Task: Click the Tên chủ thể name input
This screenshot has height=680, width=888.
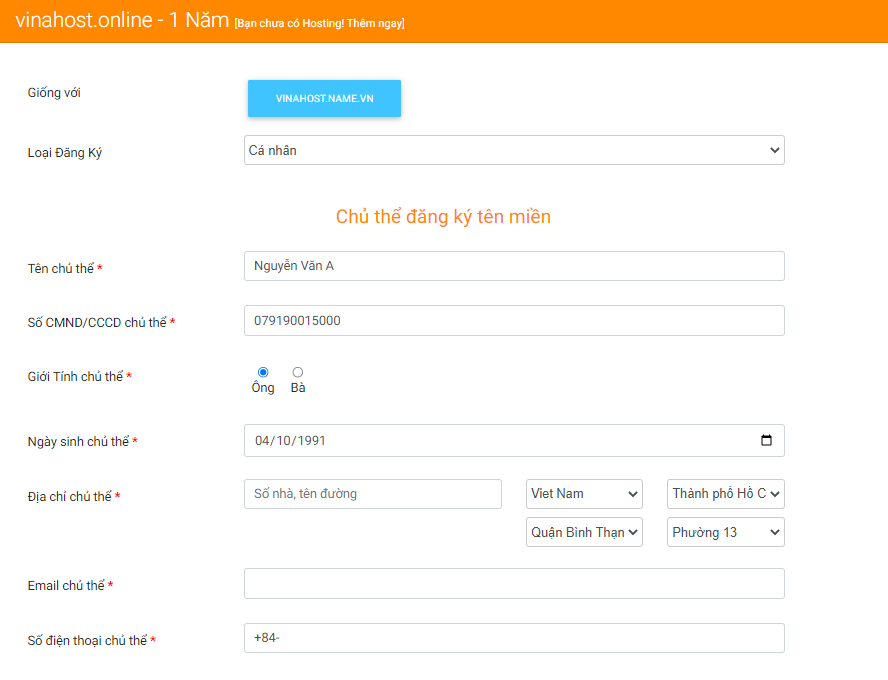Action: [x=513, y=265]
